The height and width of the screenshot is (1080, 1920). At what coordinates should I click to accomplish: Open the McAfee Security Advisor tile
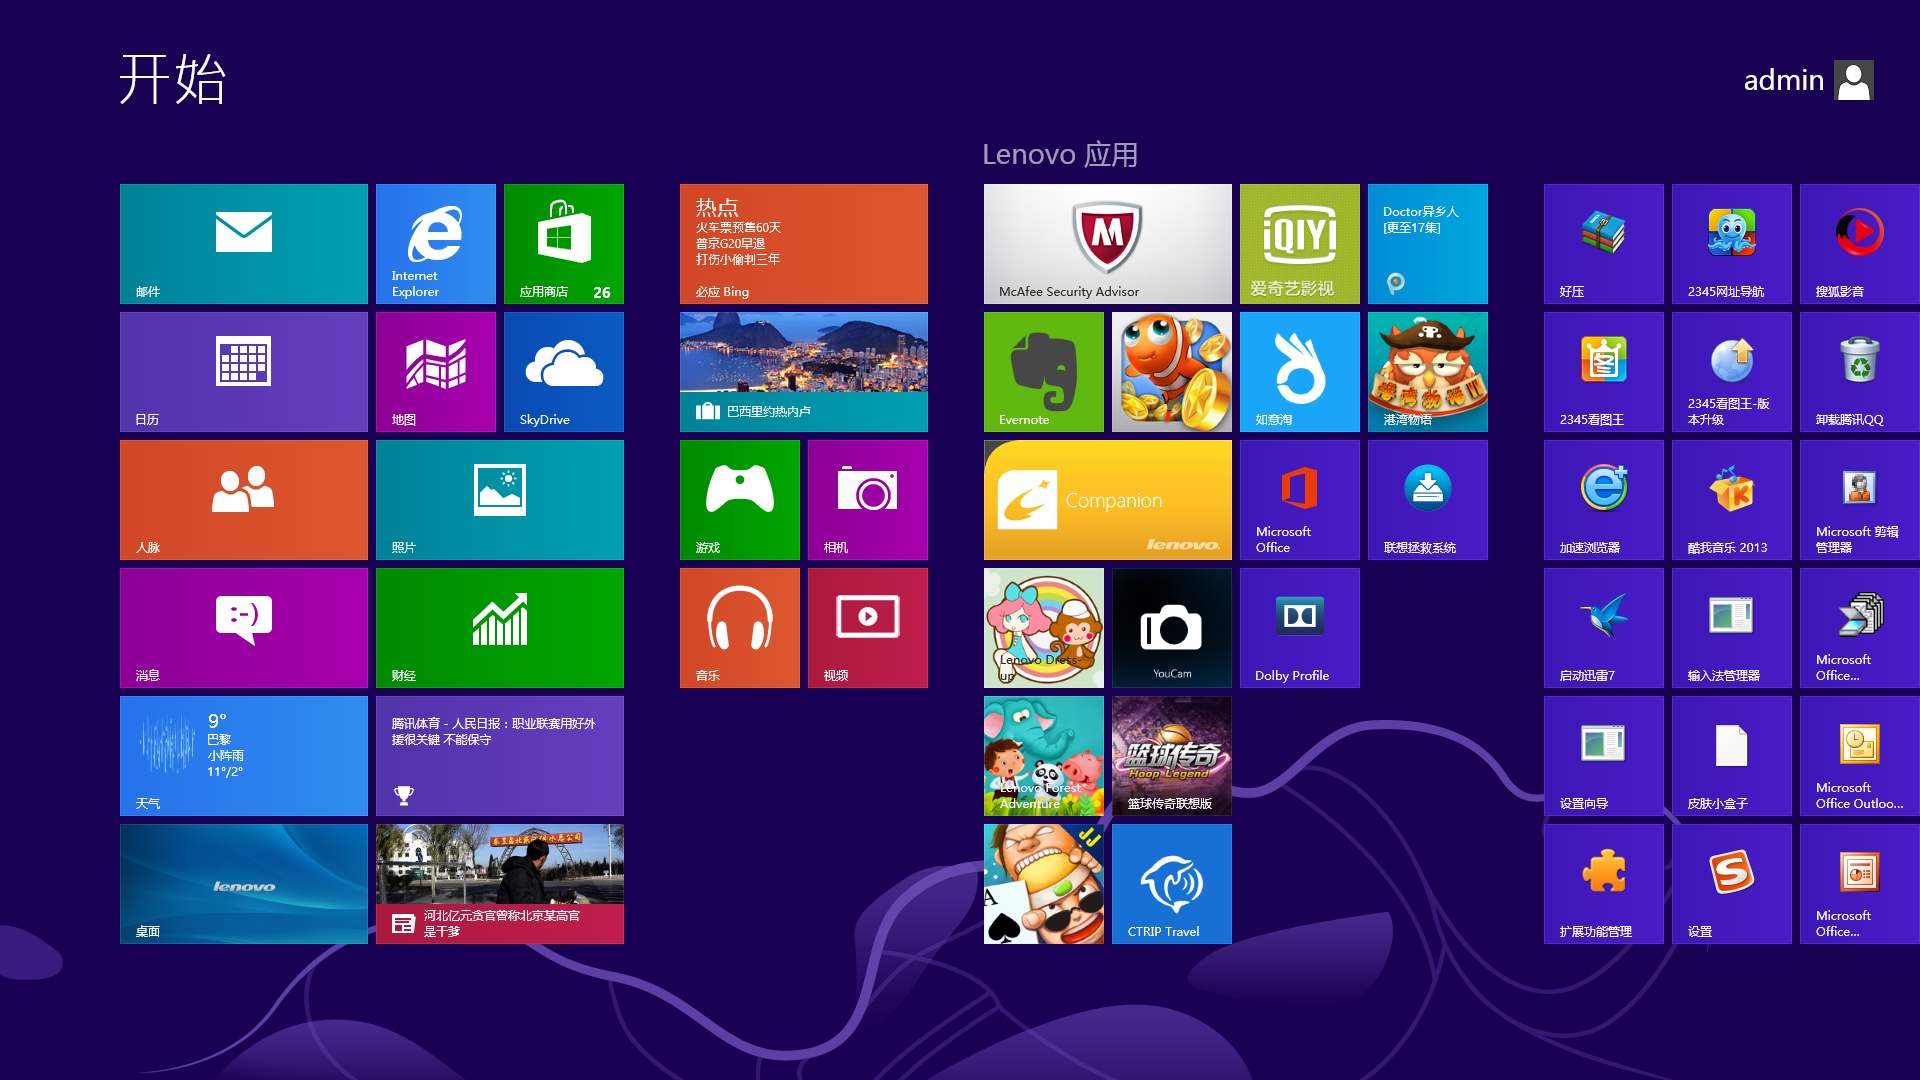1107,243
